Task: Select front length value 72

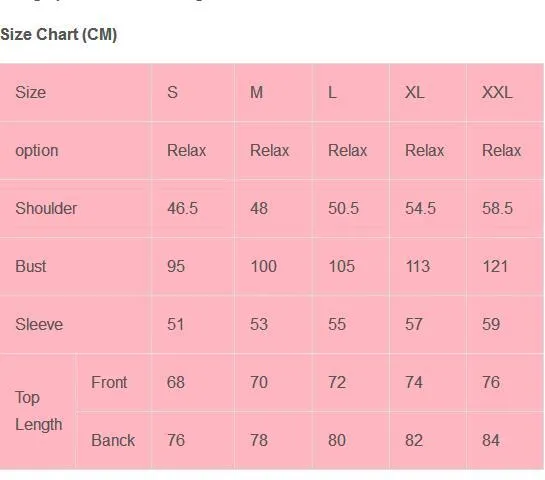Action: 337,382
